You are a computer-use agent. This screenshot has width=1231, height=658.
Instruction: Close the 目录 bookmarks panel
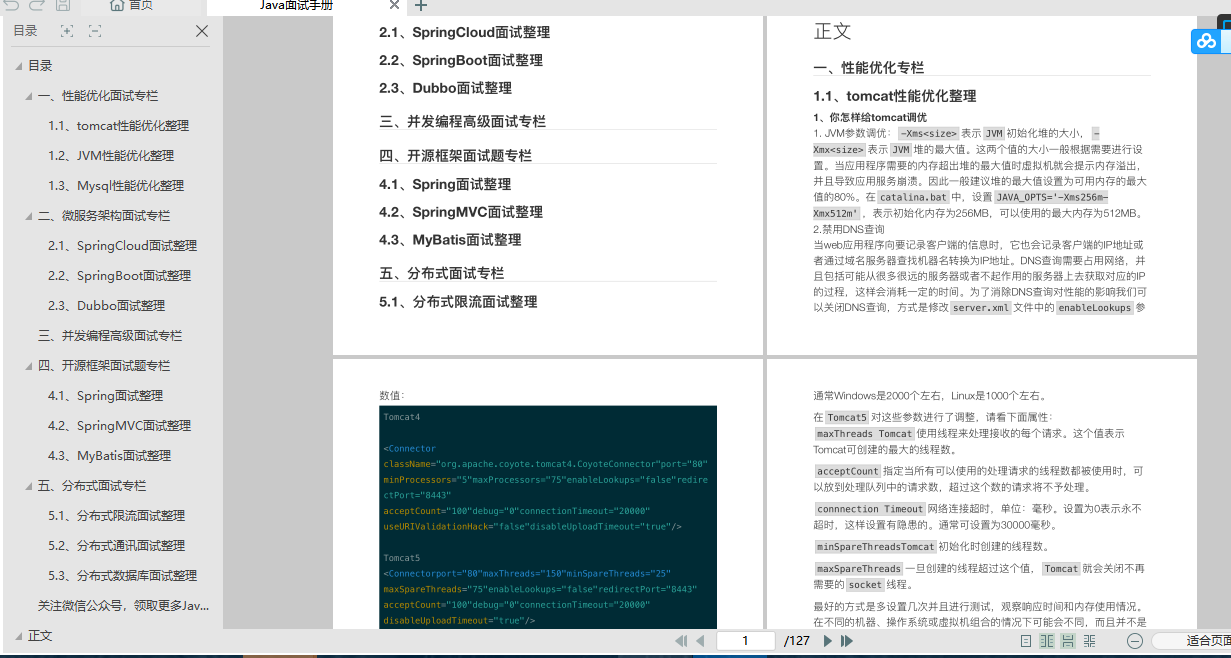coord(202,31)
